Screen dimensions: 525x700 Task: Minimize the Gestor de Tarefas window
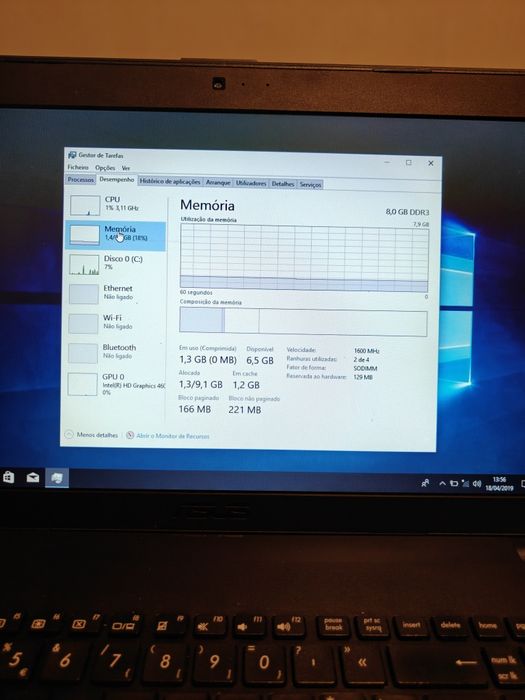coord(387,162)
